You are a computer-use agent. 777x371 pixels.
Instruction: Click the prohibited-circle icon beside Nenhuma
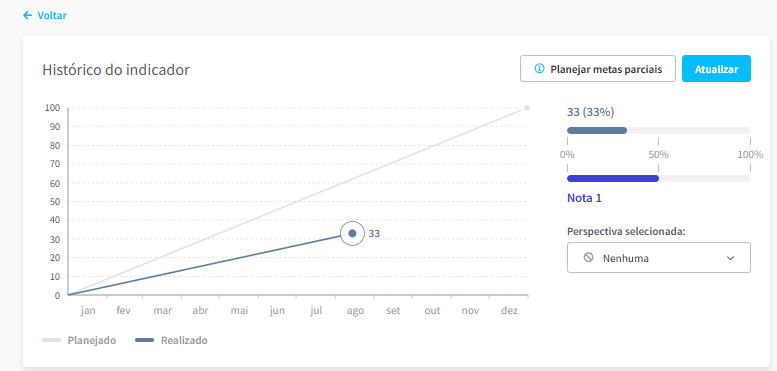tap(588, 258)
